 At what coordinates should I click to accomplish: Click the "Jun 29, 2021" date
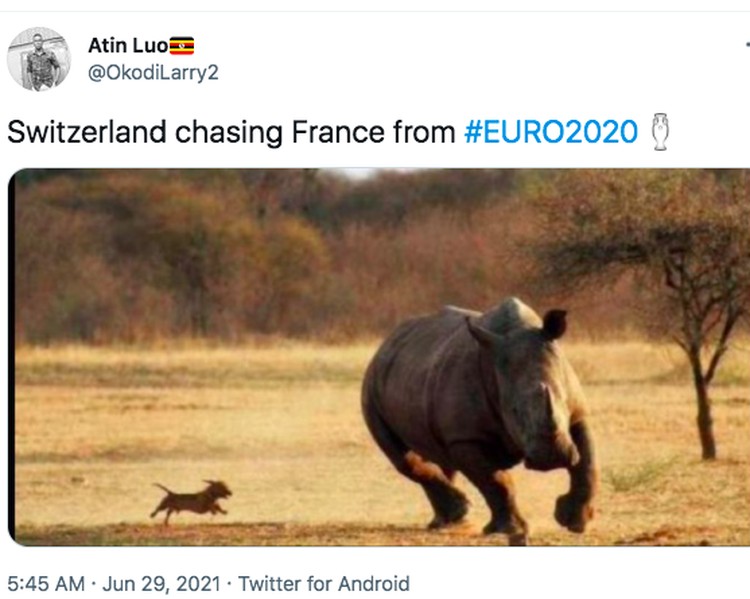pos(161,584)
